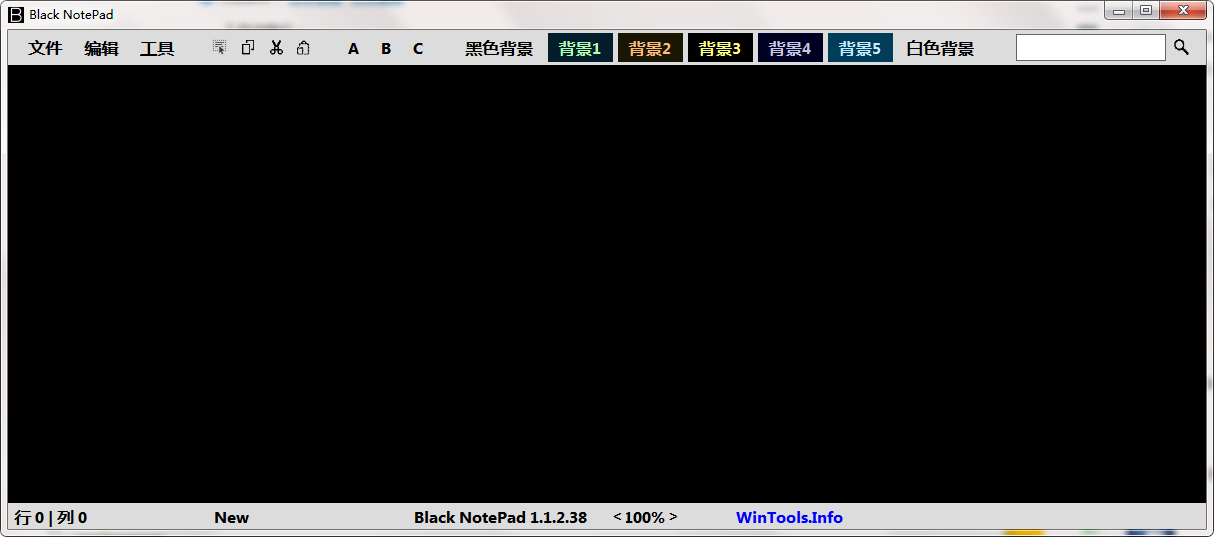The width and height of the screenshot is (1214, 537).
Task: Open the 编辑 menu
Action: click(101, 48)
